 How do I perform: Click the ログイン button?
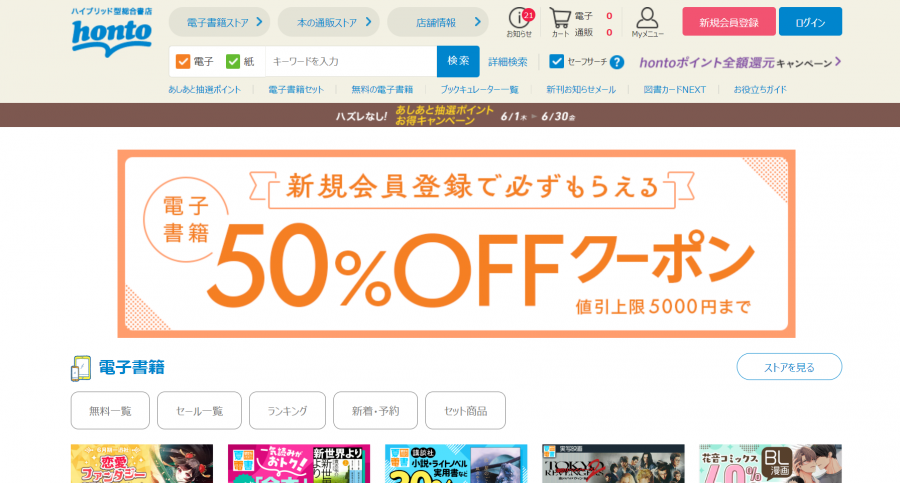pyautogui.click(x=810, y=22)
